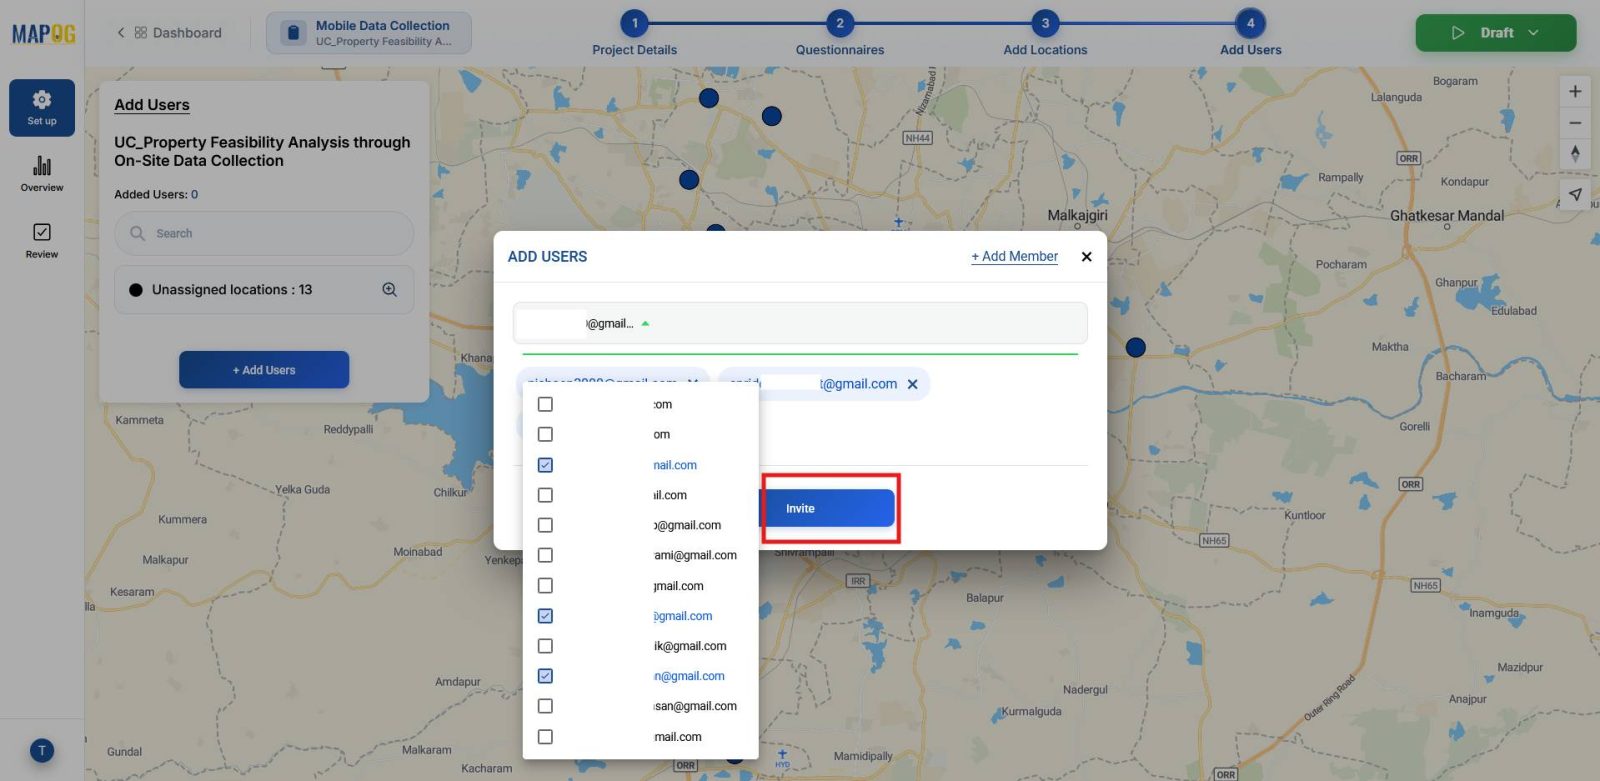This screenshot has height=781, width=1600.
Task: Click the Search field in Add Users panel
Action: 264,233
